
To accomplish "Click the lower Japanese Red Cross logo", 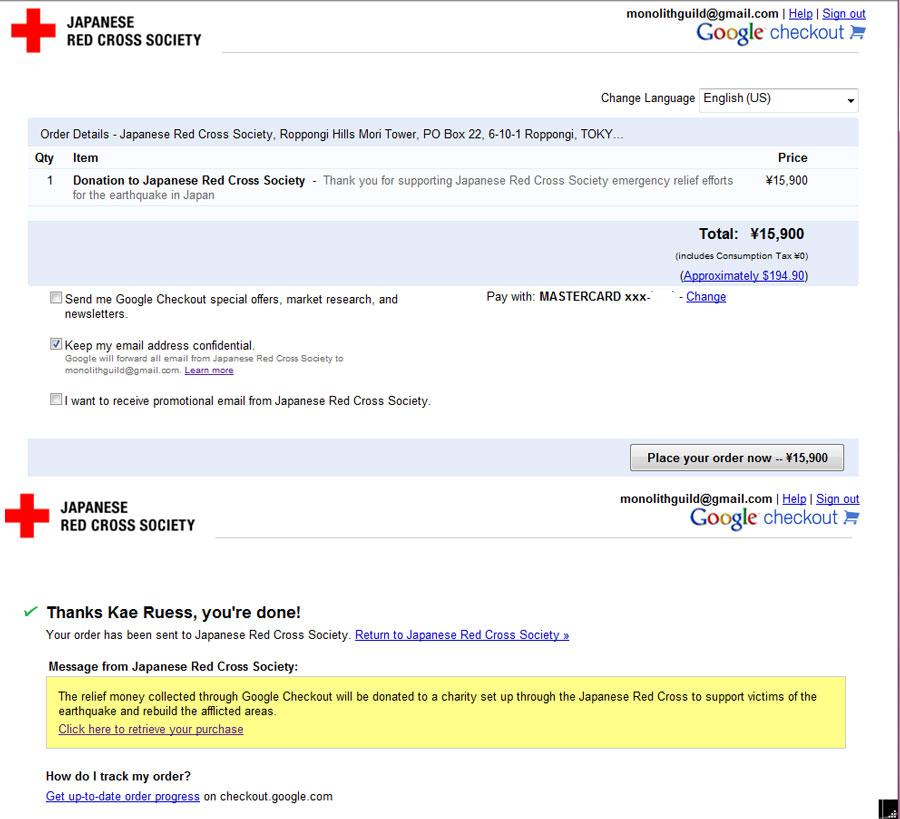I will tap(100, 516).
